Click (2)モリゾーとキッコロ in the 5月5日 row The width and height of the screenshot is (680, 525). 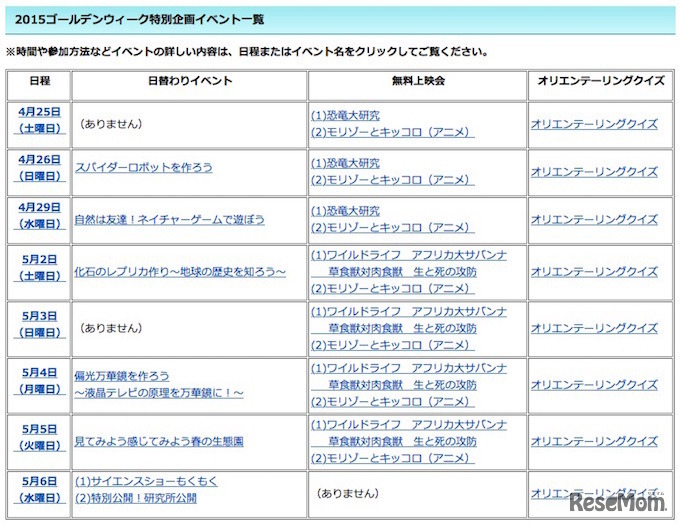(x=393, y=458)
